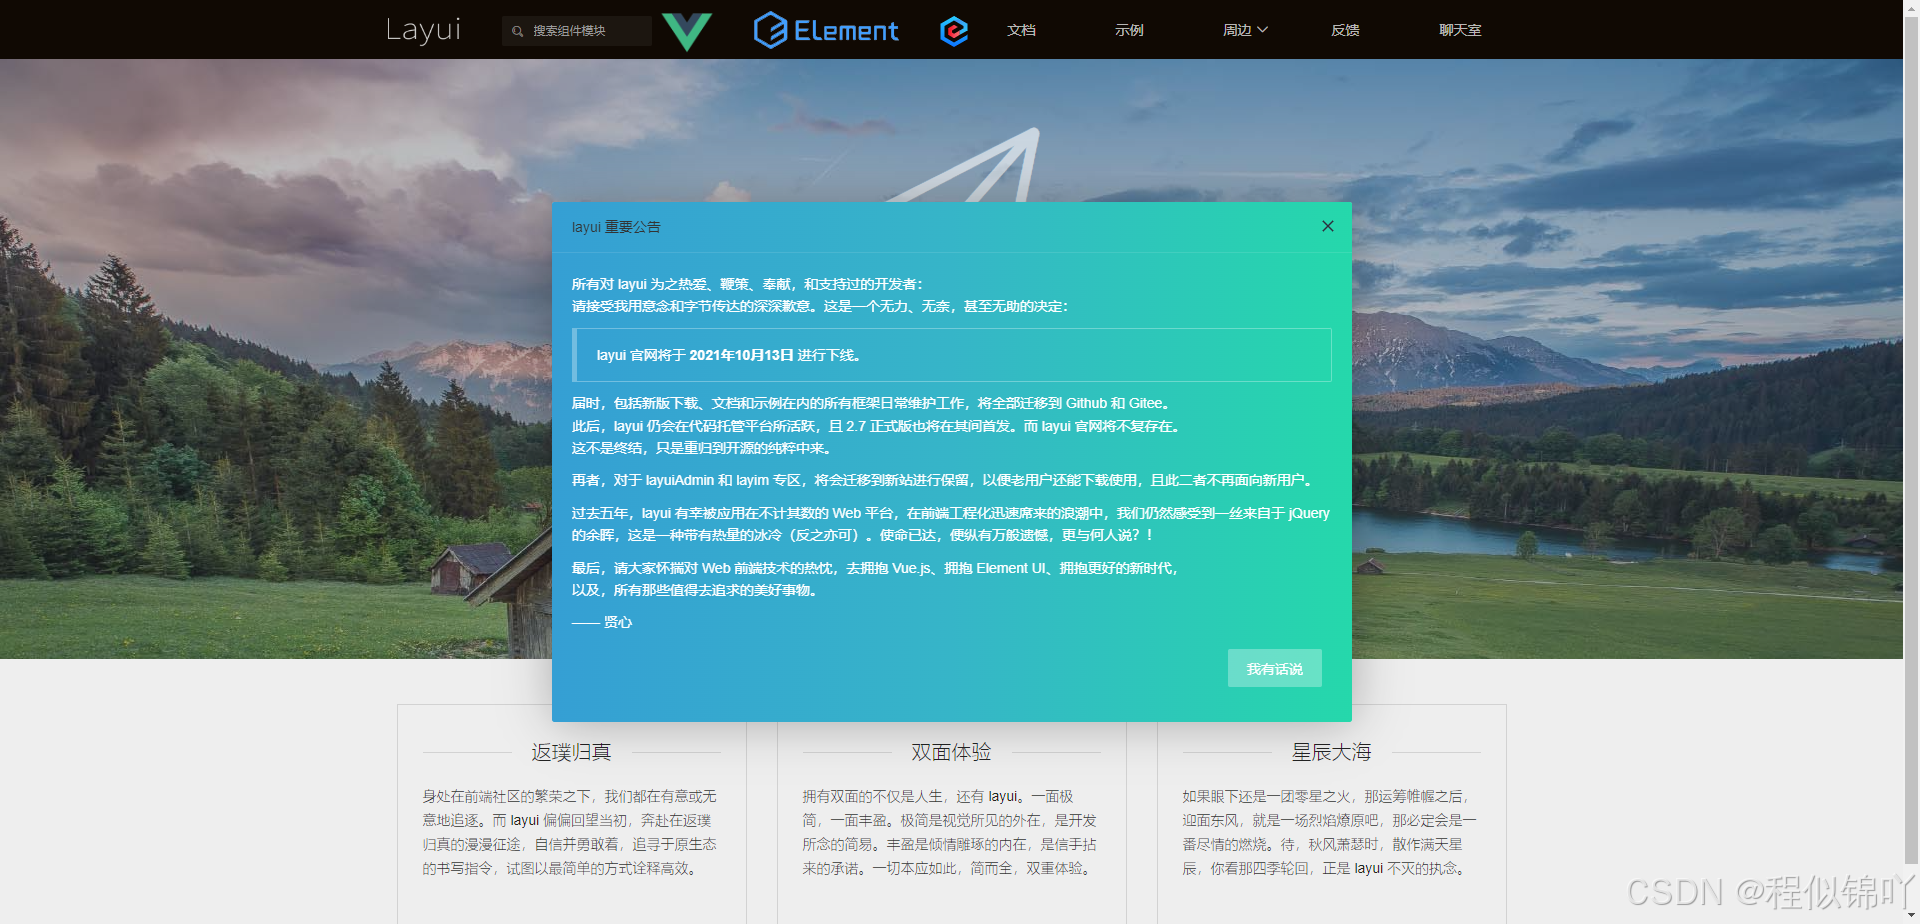Click the 我有话说 button

[1275, 668]
